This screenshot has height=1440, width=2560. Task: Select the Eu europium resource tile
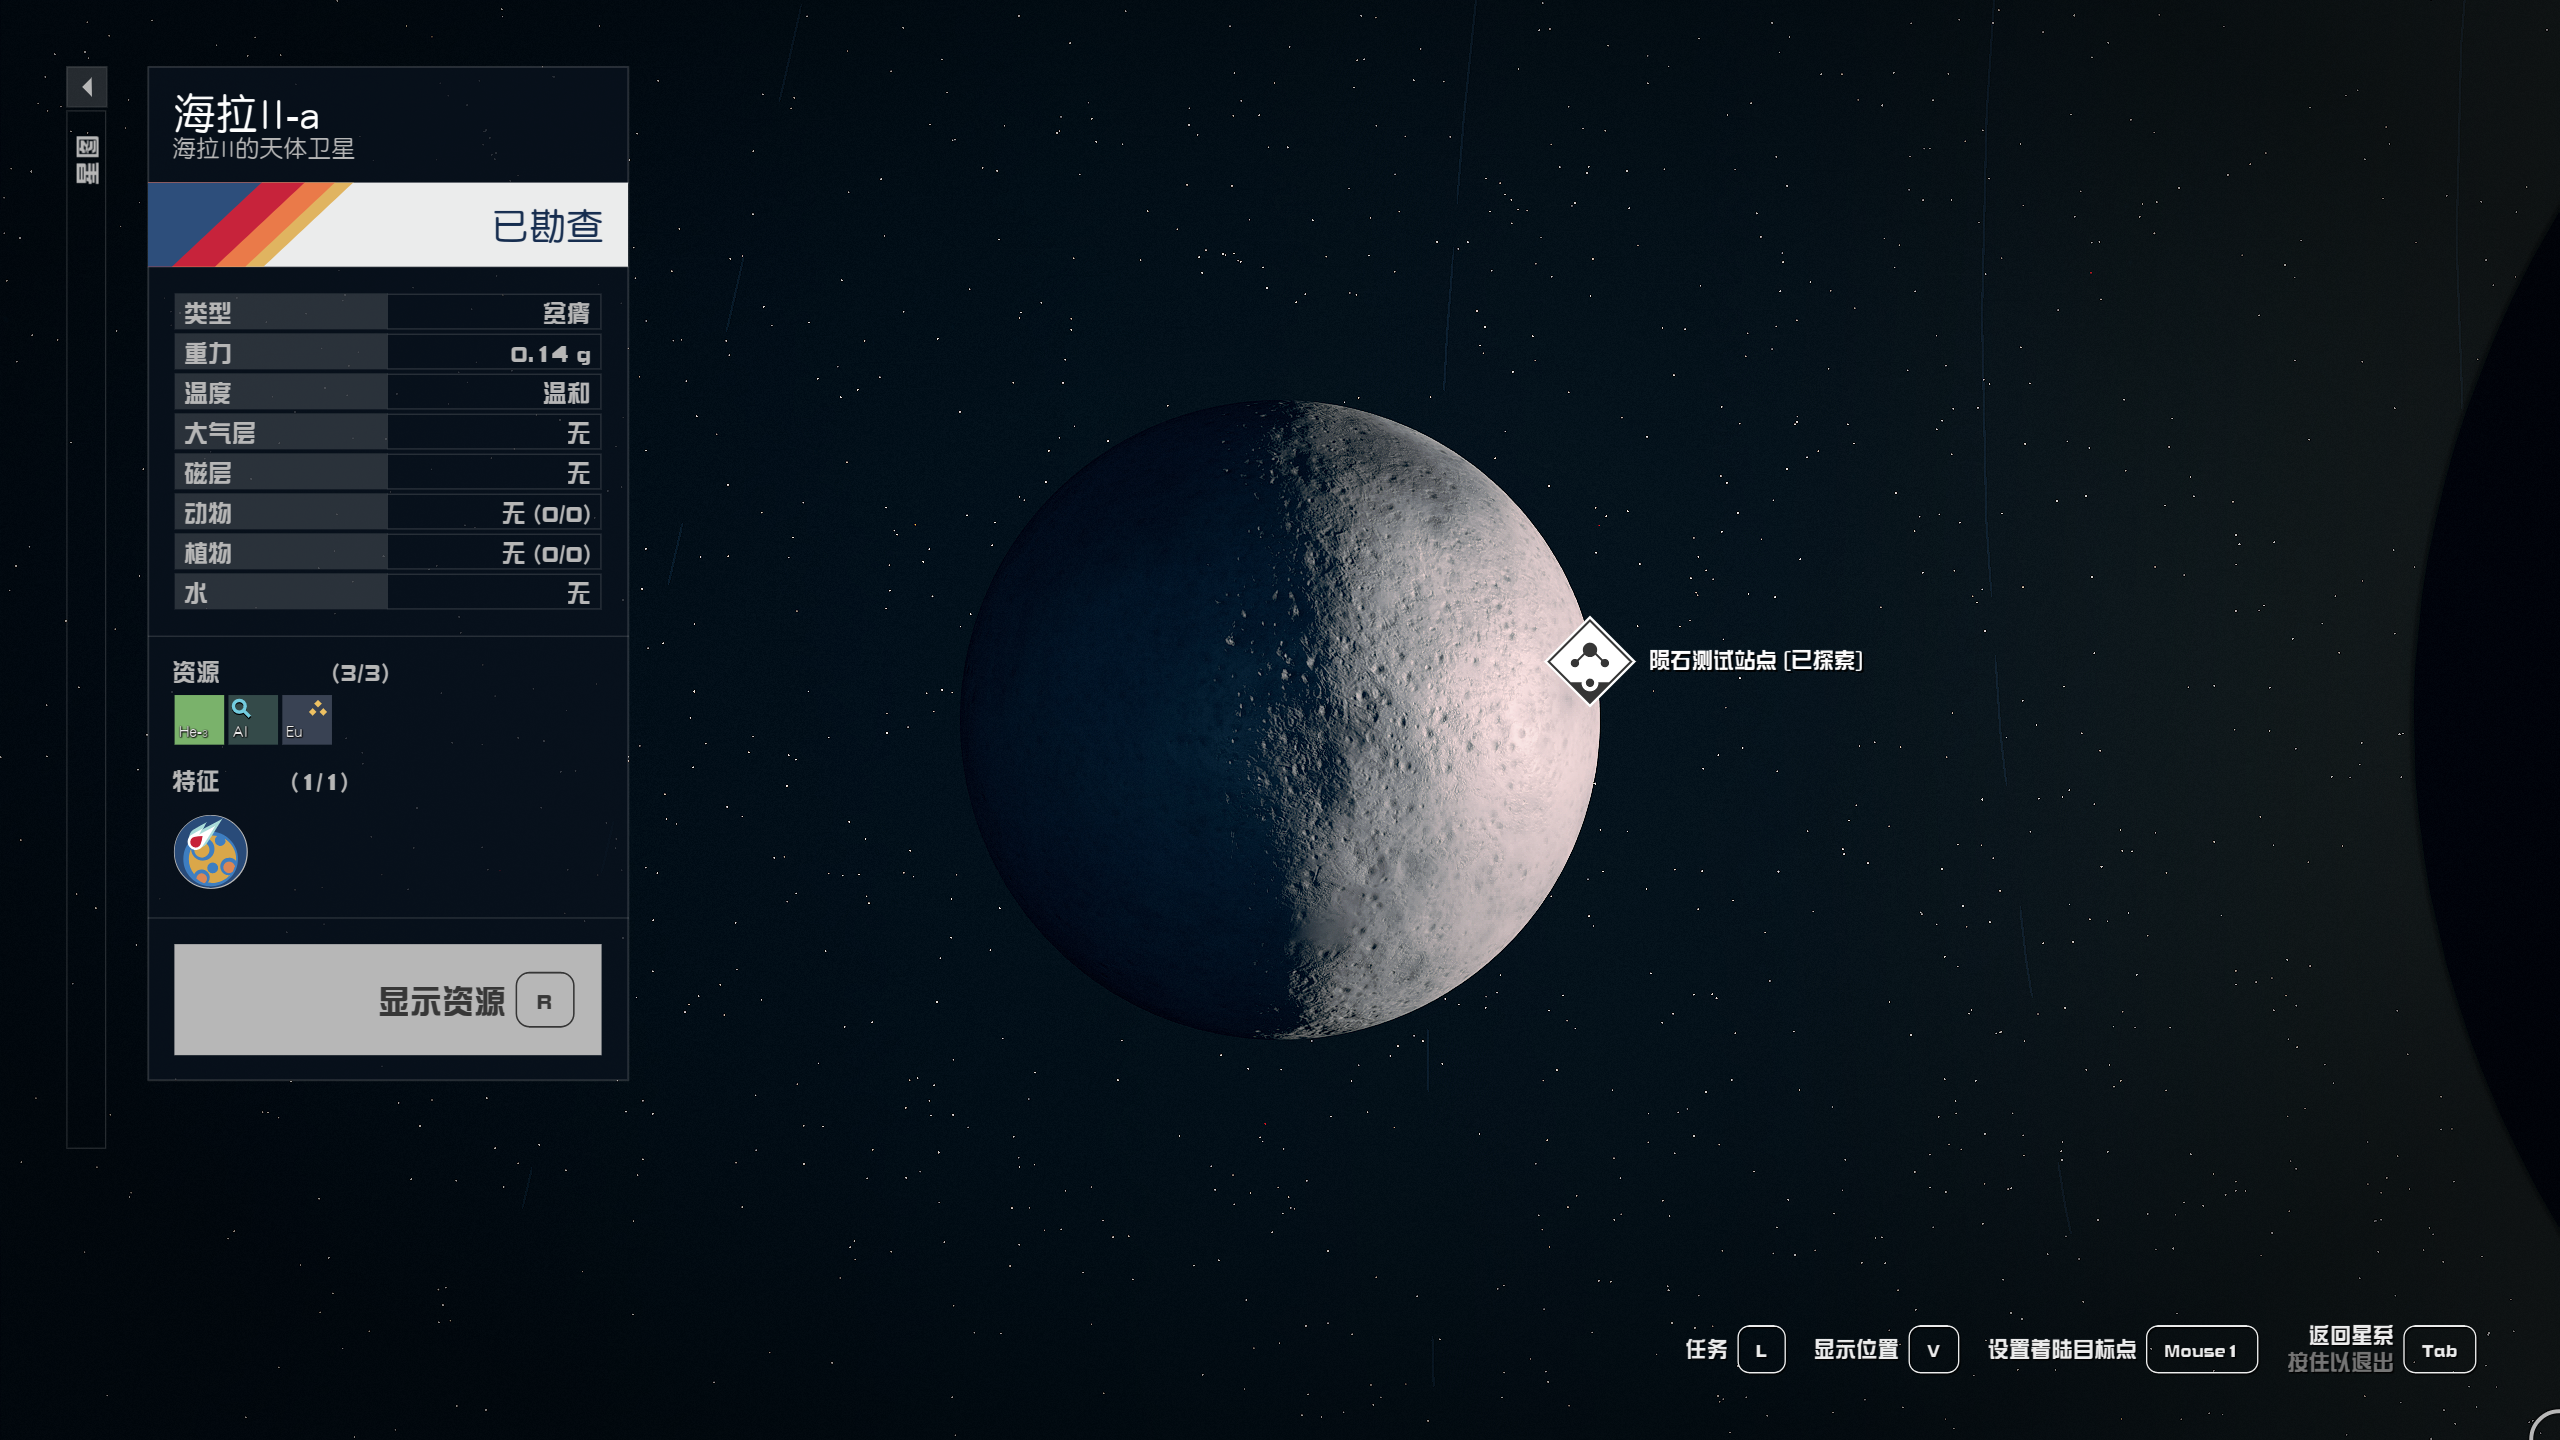(x=306, y=719)
